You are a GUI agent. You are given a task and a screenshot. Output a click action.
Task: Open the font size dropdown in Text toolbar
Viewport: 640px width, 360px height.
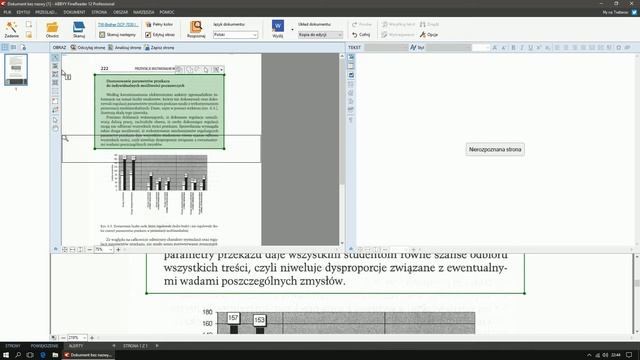[481, 48]
